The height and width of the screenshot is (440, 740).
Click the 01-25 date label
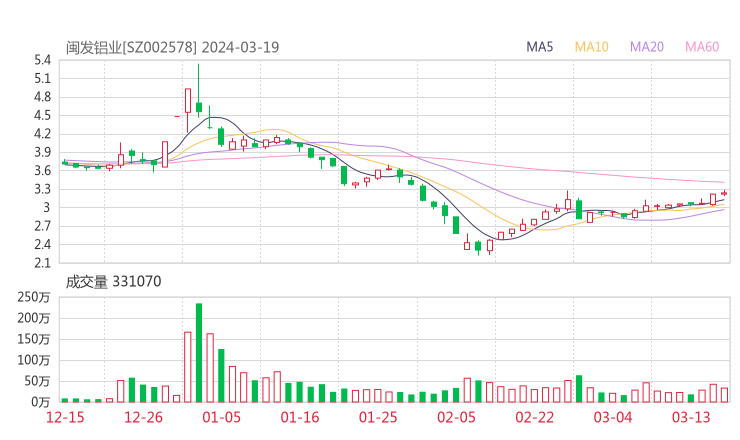tap(378, 417)
